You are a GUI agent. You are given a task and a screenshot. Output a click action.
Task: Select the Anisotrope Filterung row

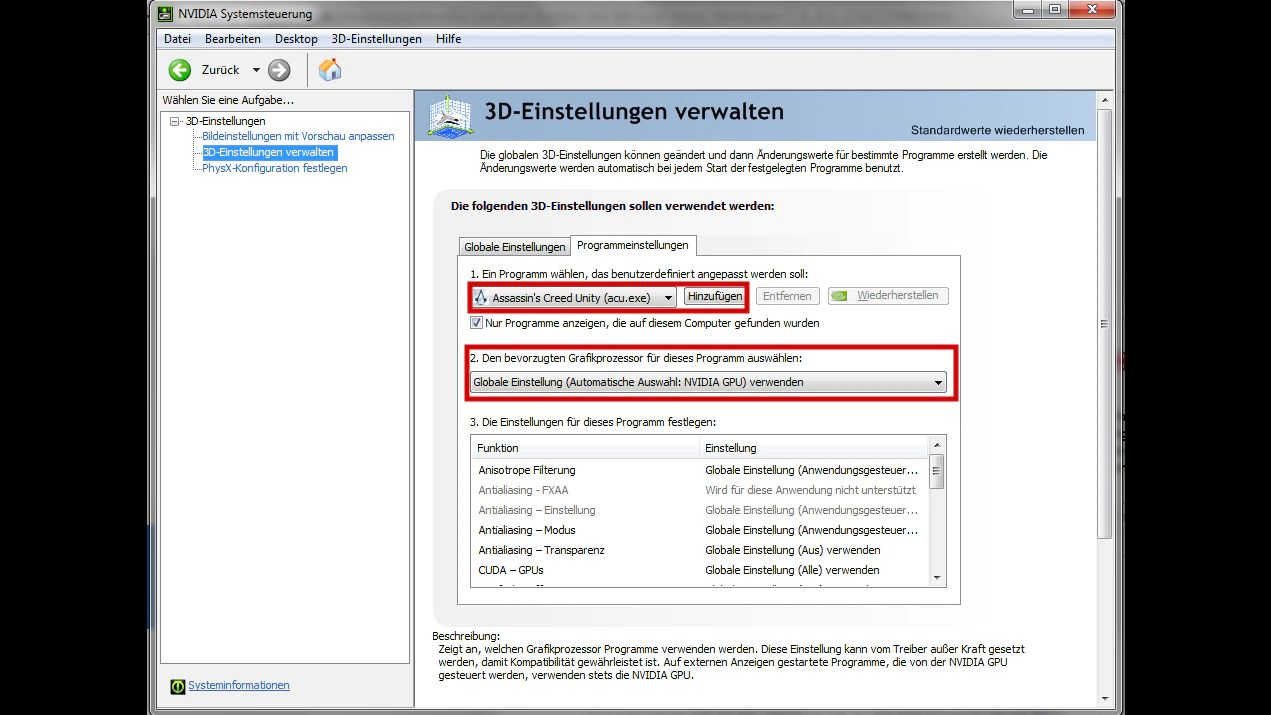coord(699,470)
